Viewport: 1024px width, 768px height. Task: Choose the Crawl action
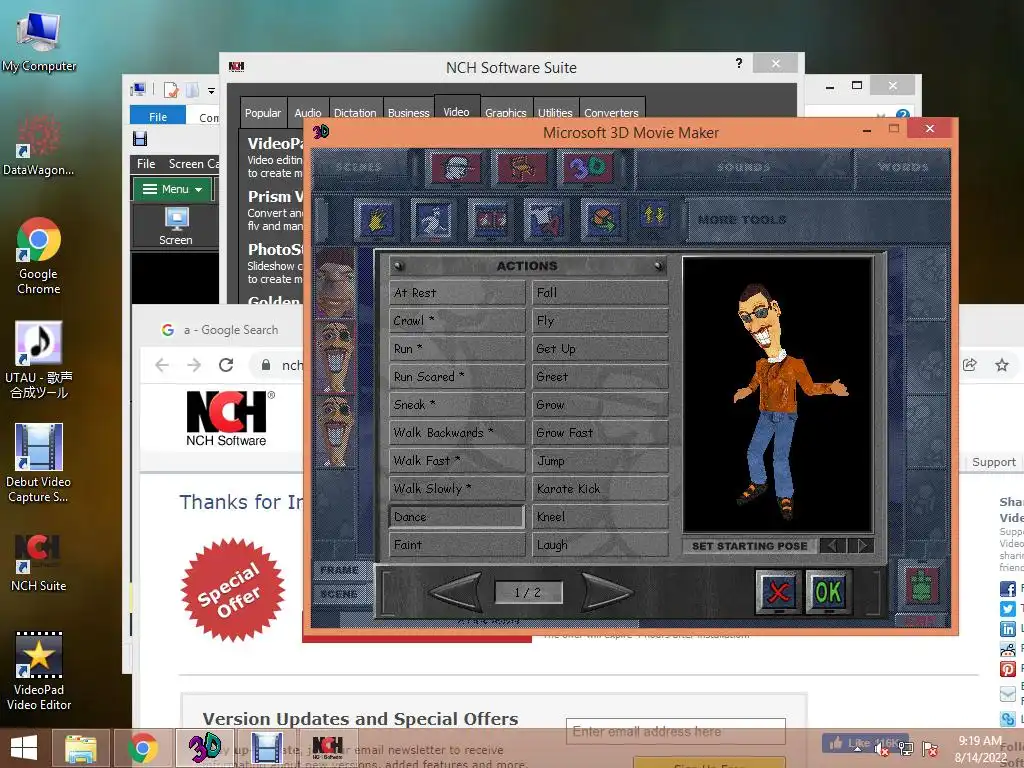coord(457,321)
